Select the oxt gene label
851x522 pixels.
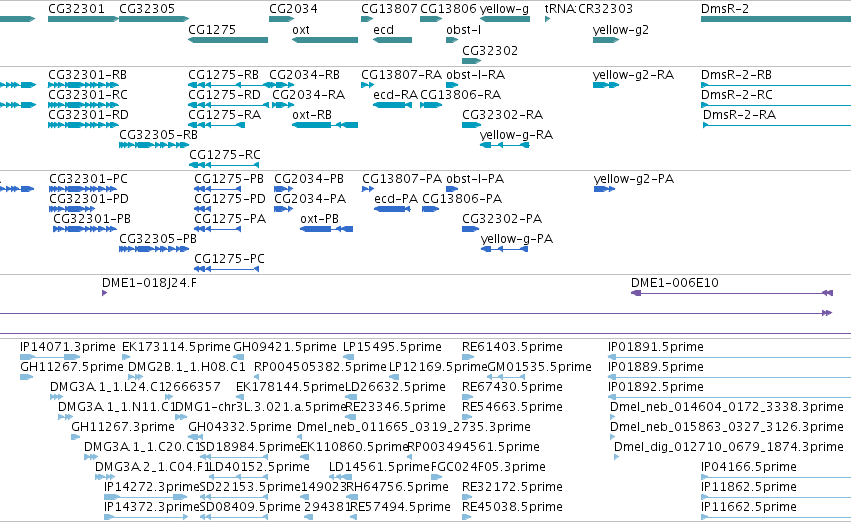pos(301,30)
